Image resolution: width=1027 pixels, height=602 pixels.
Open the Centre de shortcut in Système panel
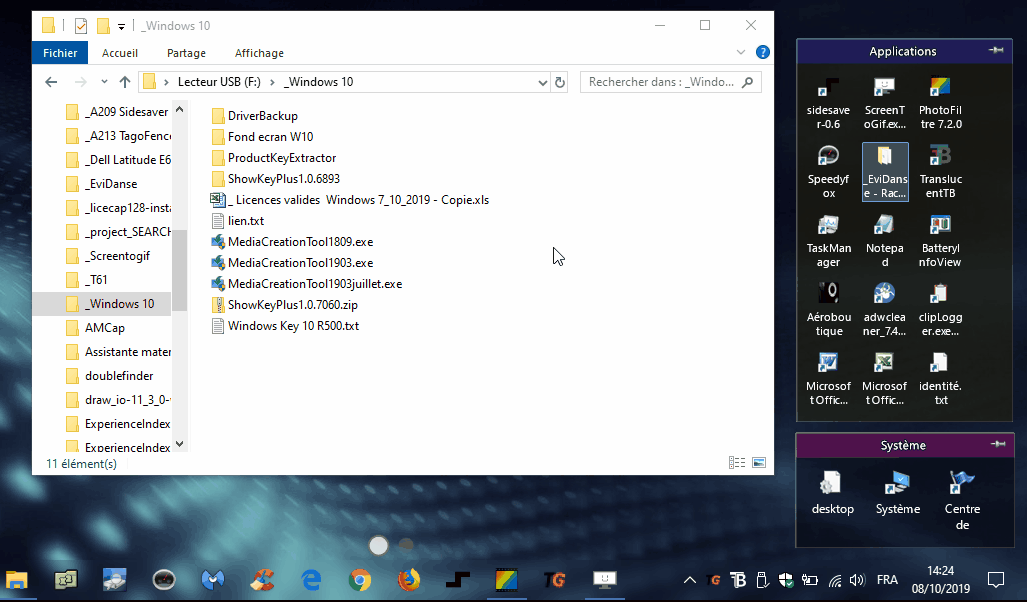[962, 500]
